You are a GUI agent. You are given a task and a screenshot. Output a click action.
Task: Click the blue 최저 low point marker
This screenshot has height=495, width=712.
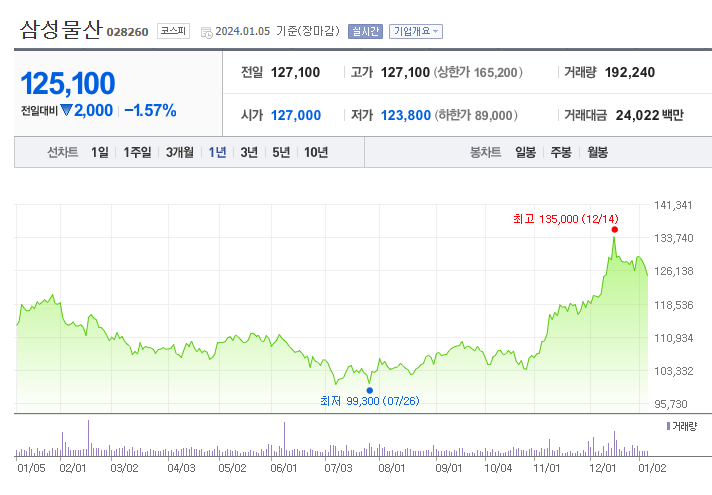370,391
